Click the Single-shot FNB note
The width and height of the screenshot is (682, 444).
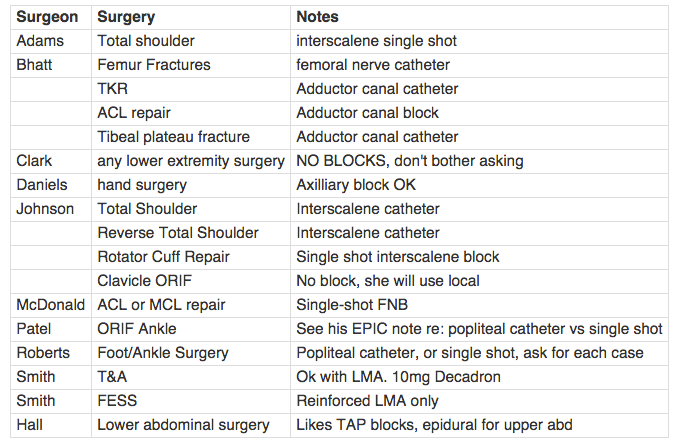(x=479, y=305)
